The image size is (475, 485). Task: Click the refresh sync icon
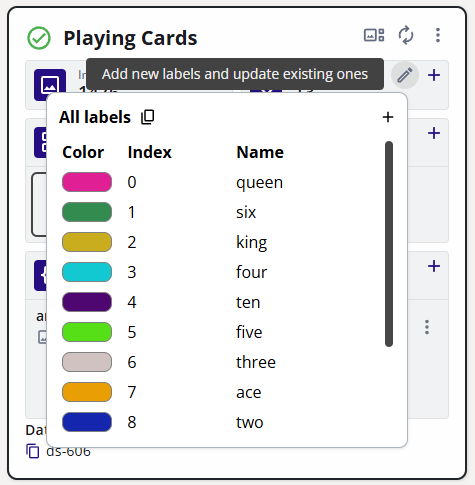406,35
